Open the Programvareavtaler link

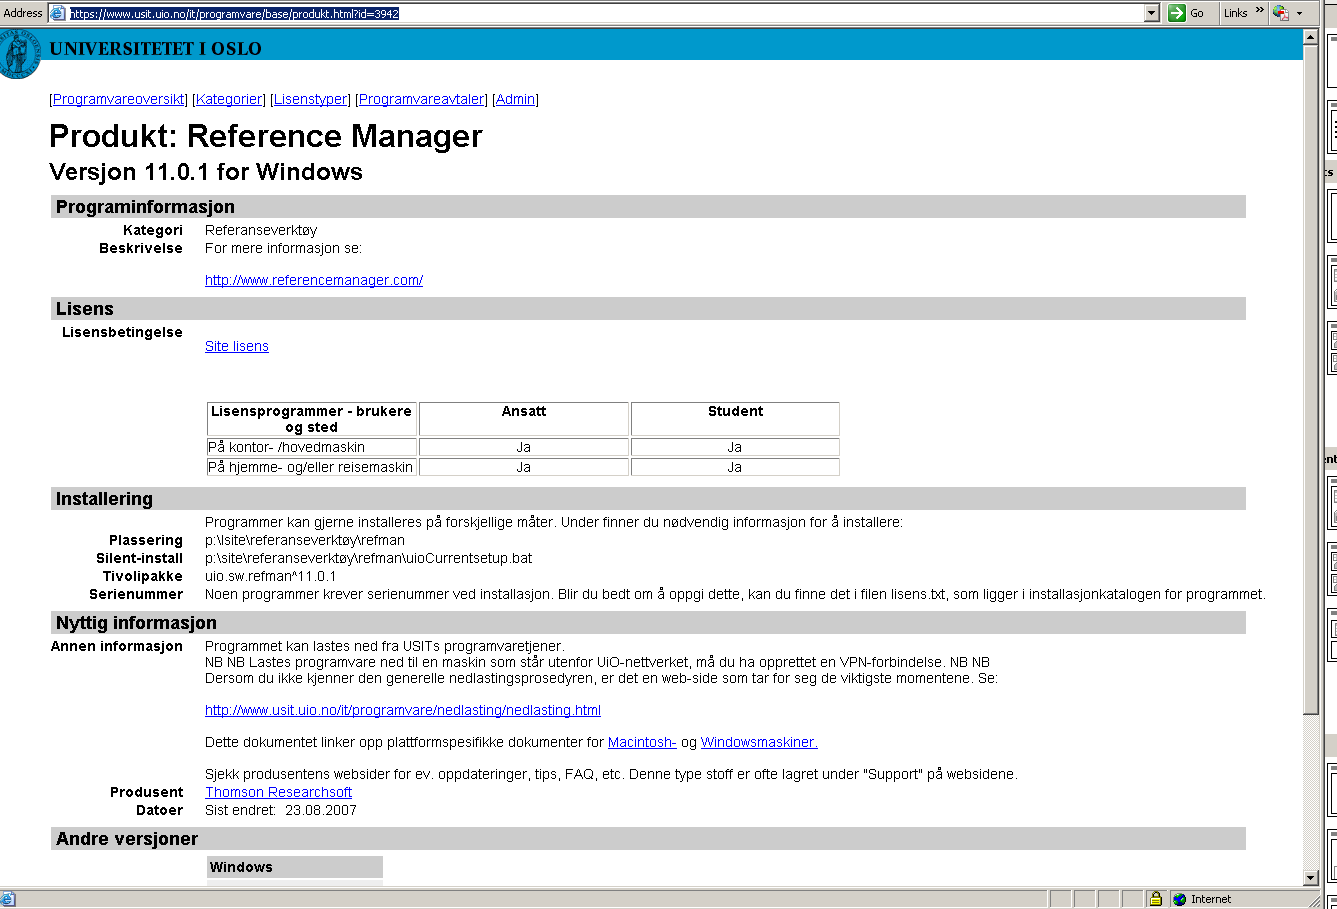point(421,99)
